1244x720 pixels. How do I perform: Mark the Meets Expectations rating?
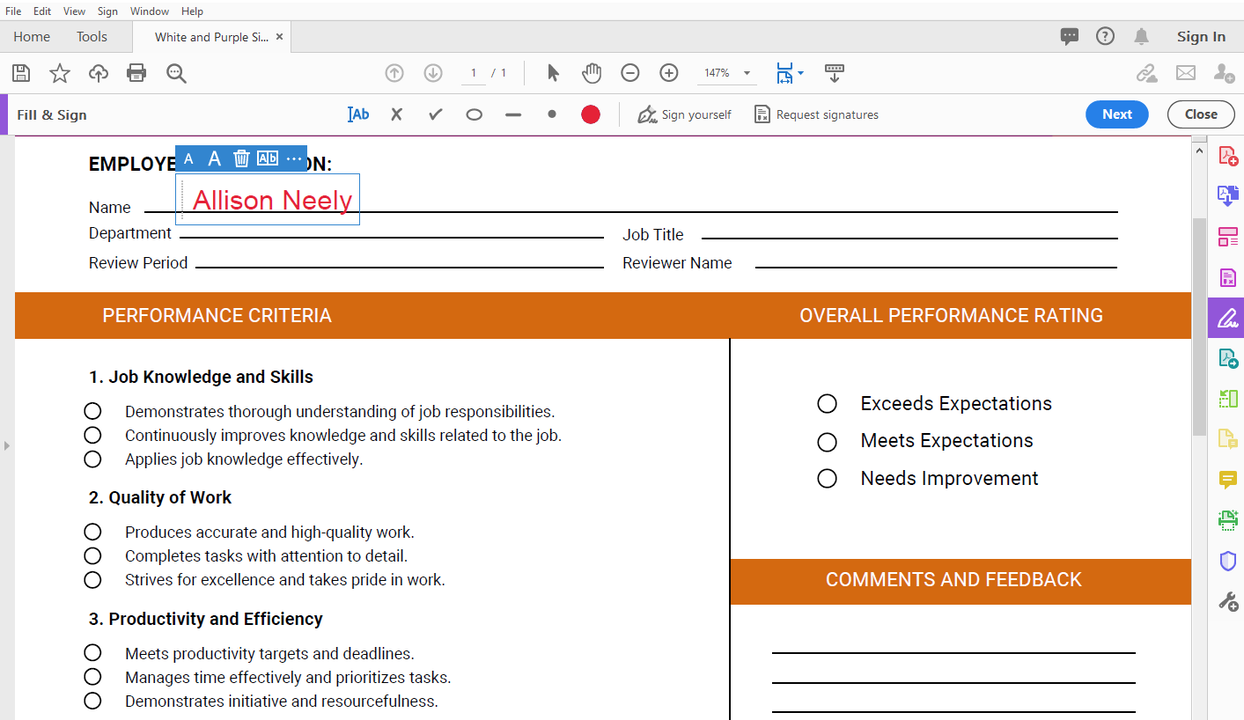pyautogui.click(x=827, y=441)
